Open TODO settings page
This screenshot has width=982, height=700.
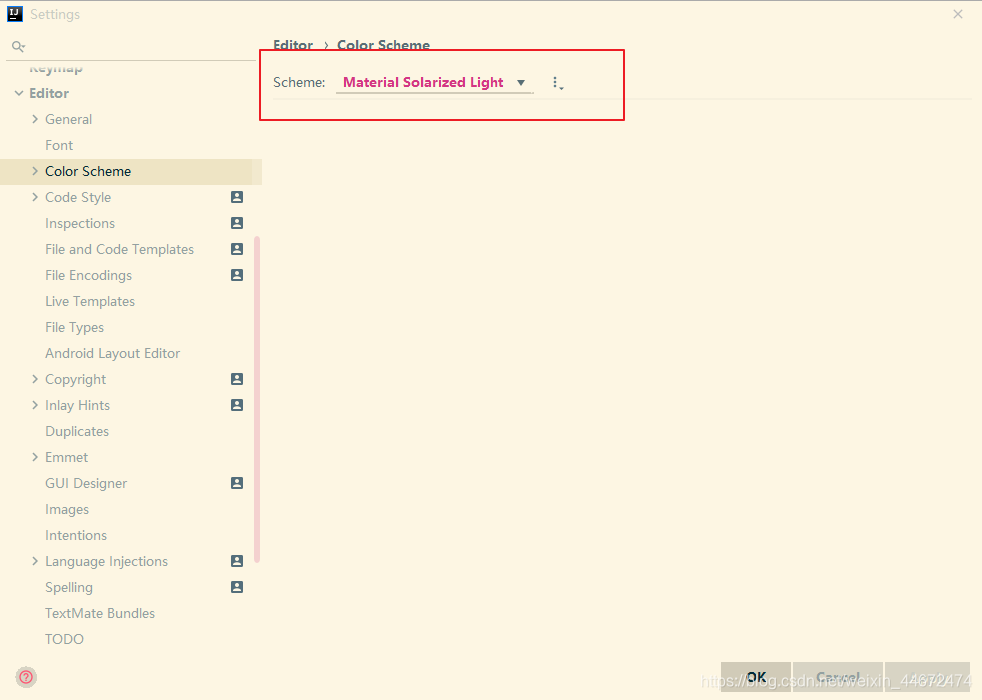tap(64, 639)
